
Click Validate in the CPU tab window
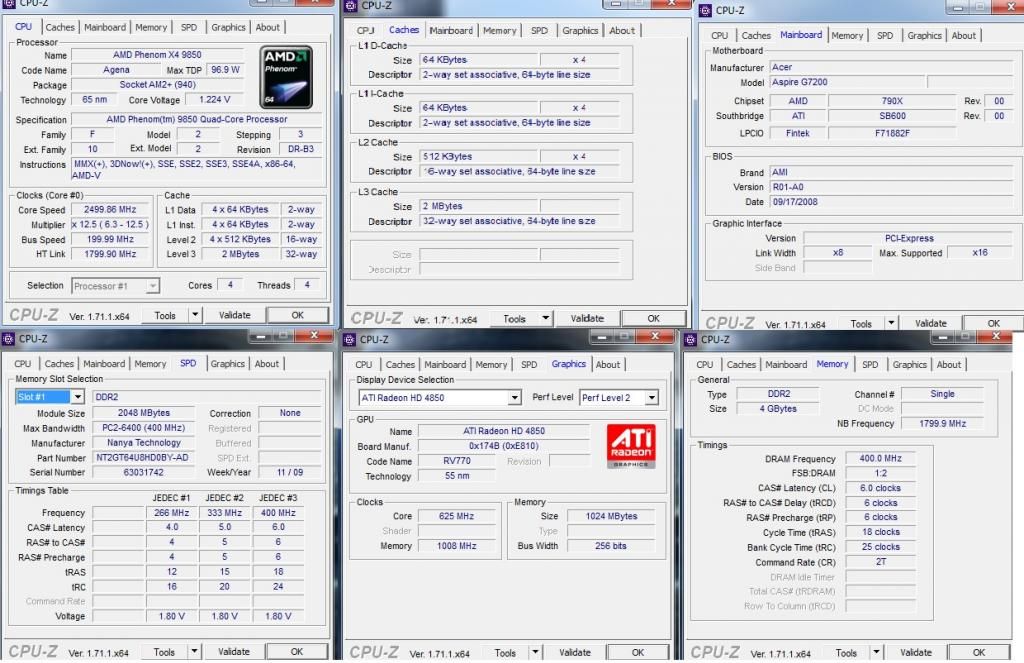pyautogui.click(x=234, y=315)
